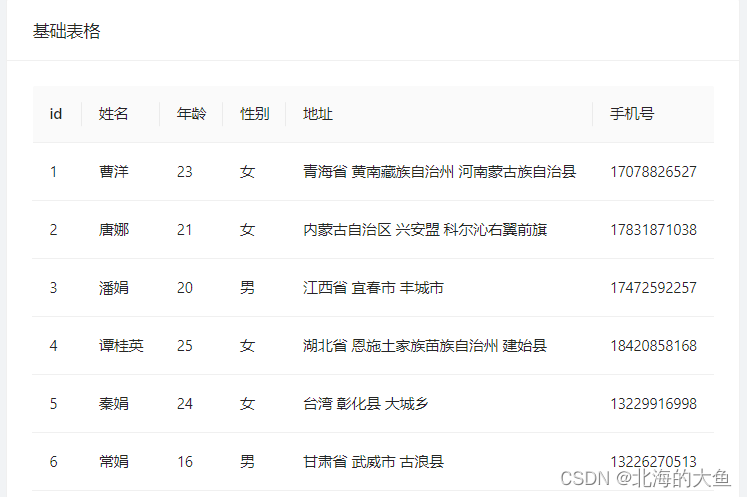This screenshot has height=497, width=747.
Task: Click address 青海省 黄南藏族自治州 河南蒙古族自治县
Action: point(440,172)
